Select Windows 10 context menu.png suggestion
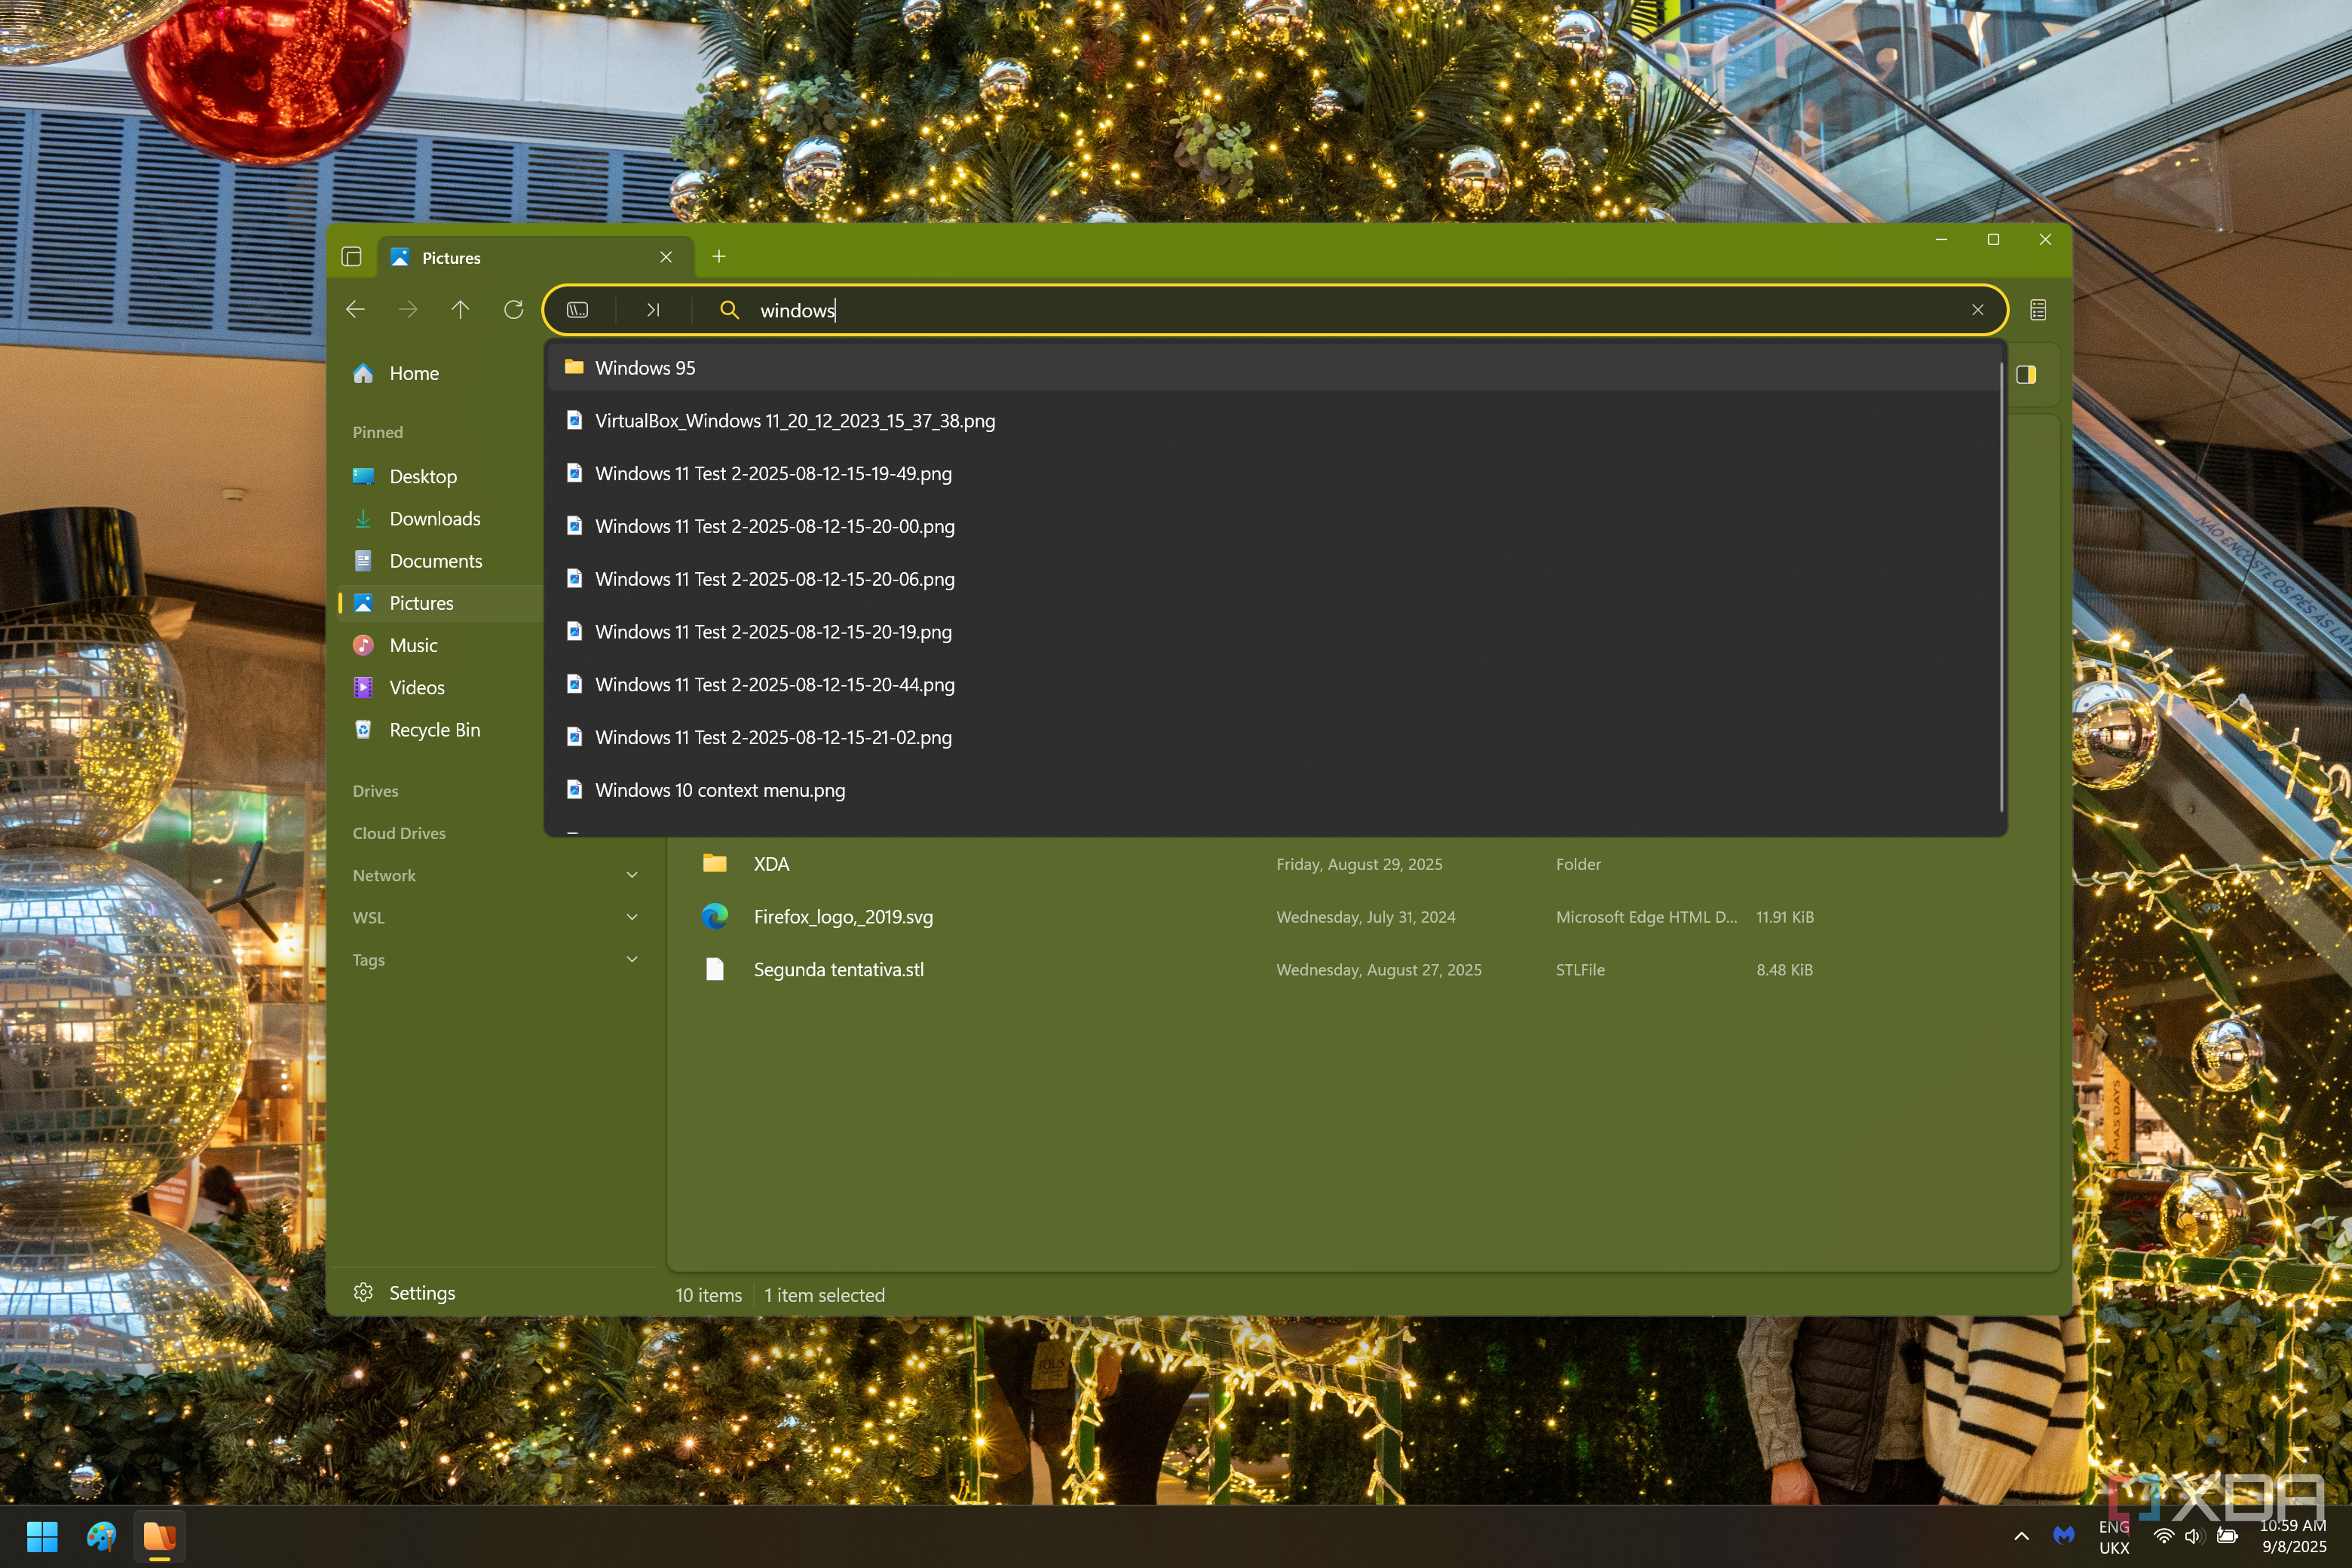The width and height of the screenshot is (2352, 1568). (x=1272, y=790)
